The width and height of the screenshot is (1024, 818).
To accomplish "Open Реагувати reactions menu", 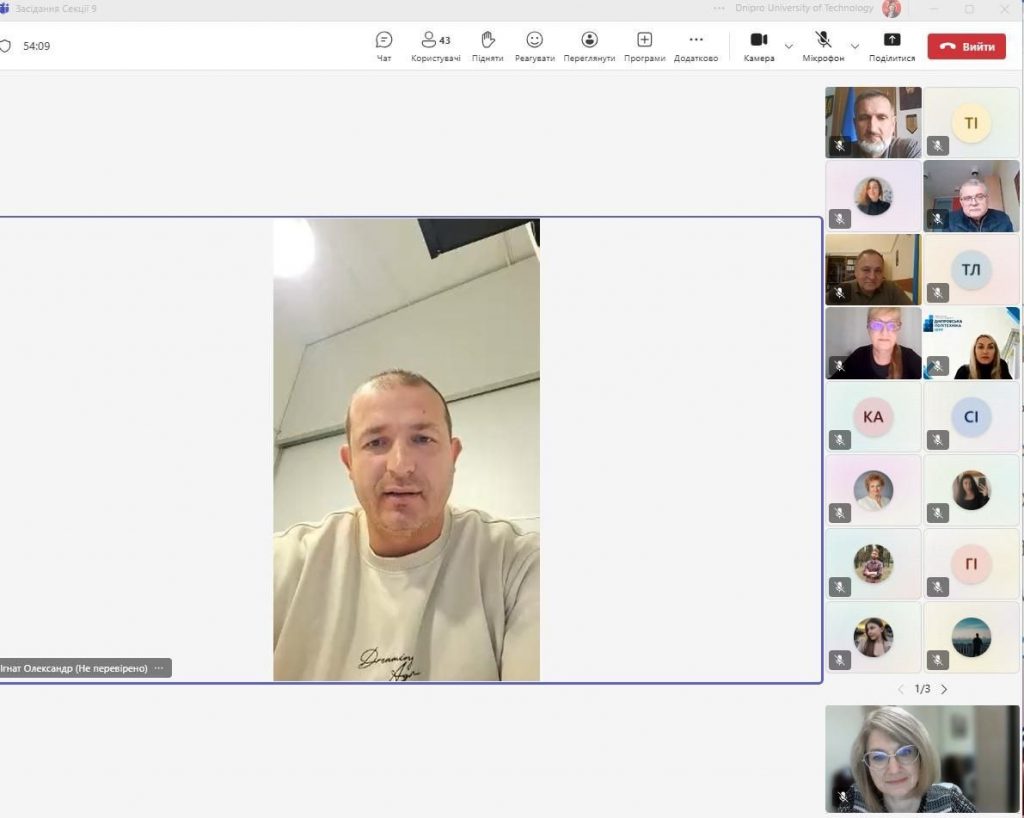I will [535, 46].
